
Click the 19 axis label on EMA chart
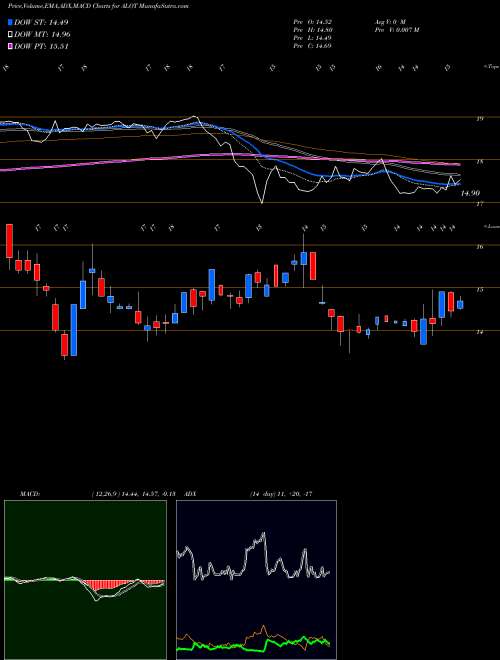tap(480, 119)
